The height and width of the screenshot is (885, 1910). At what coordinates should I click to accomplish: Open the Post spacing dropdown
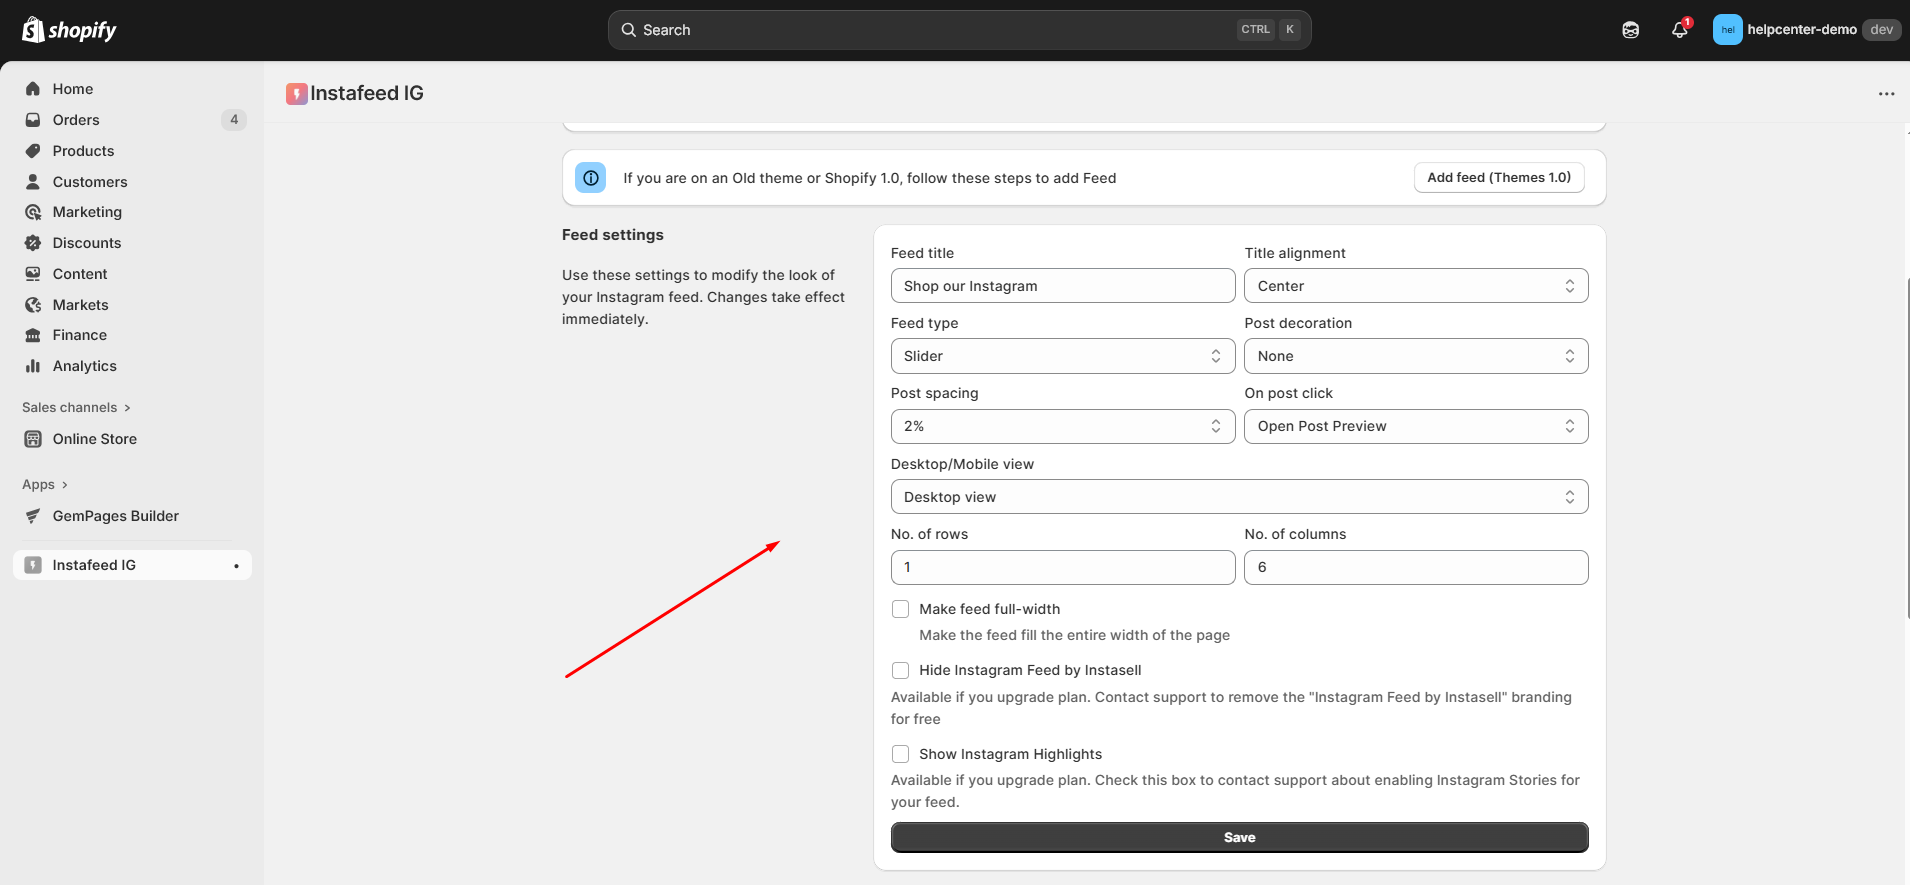coord(1063,426)
